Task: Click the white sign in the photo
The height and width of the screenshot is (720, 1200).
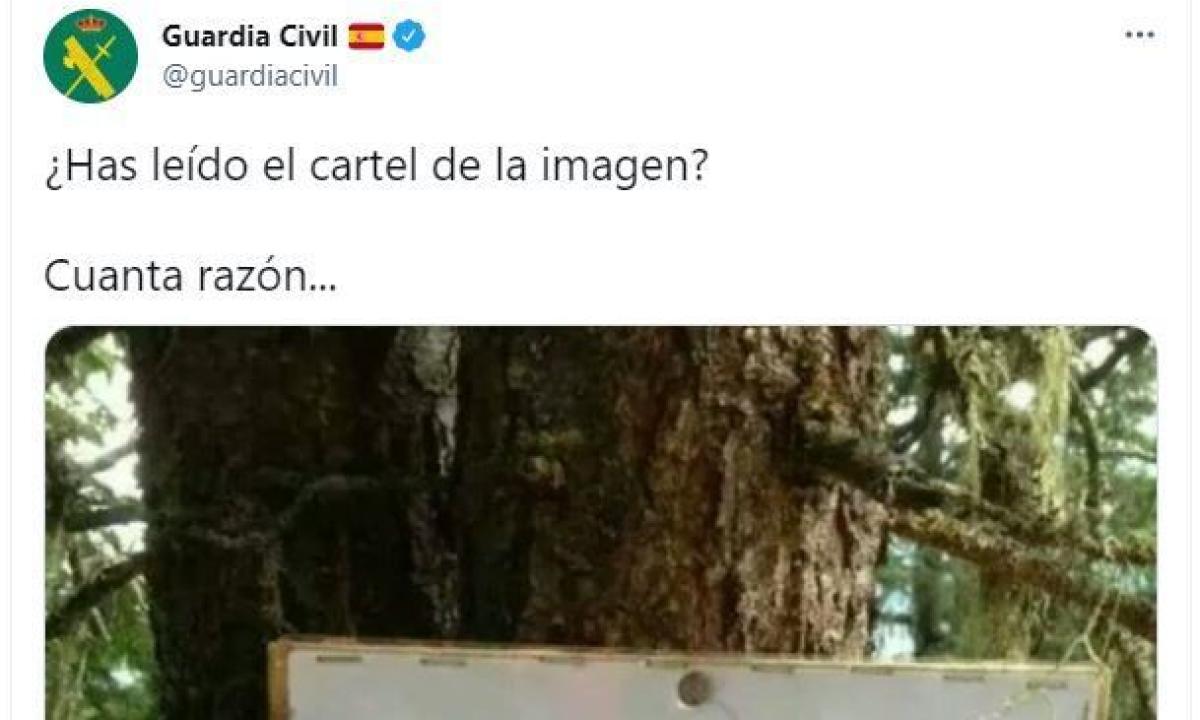Action: 690,682
